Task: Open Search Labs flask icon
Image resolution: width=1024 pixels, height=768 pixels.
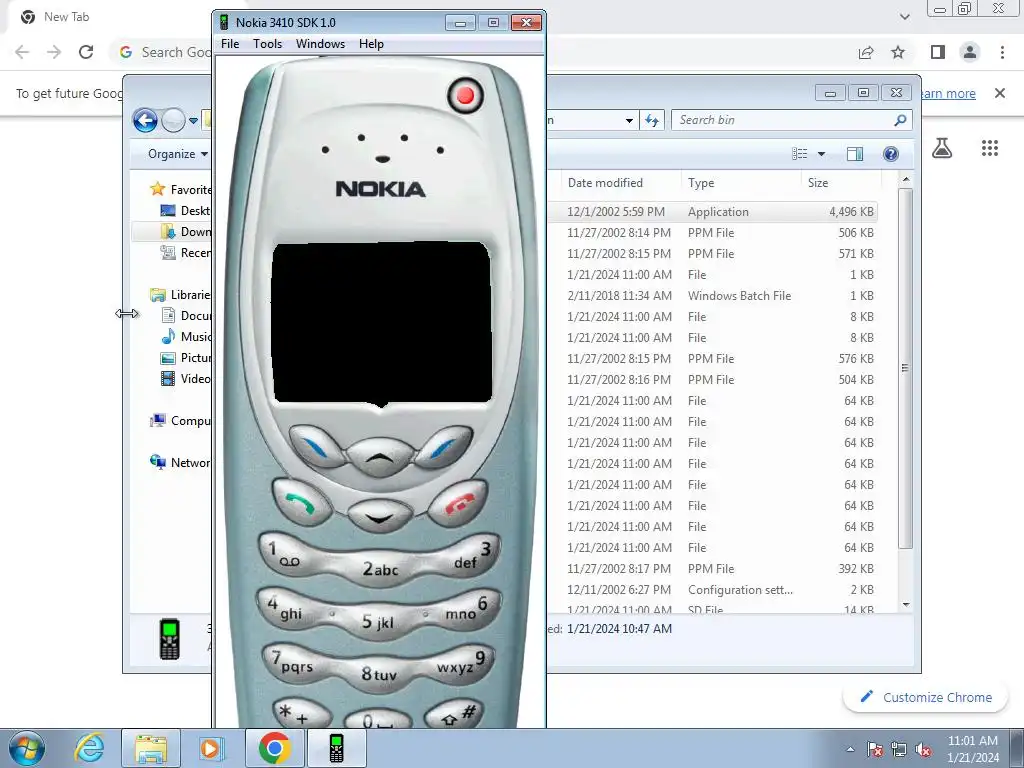Action: [941, 148]
